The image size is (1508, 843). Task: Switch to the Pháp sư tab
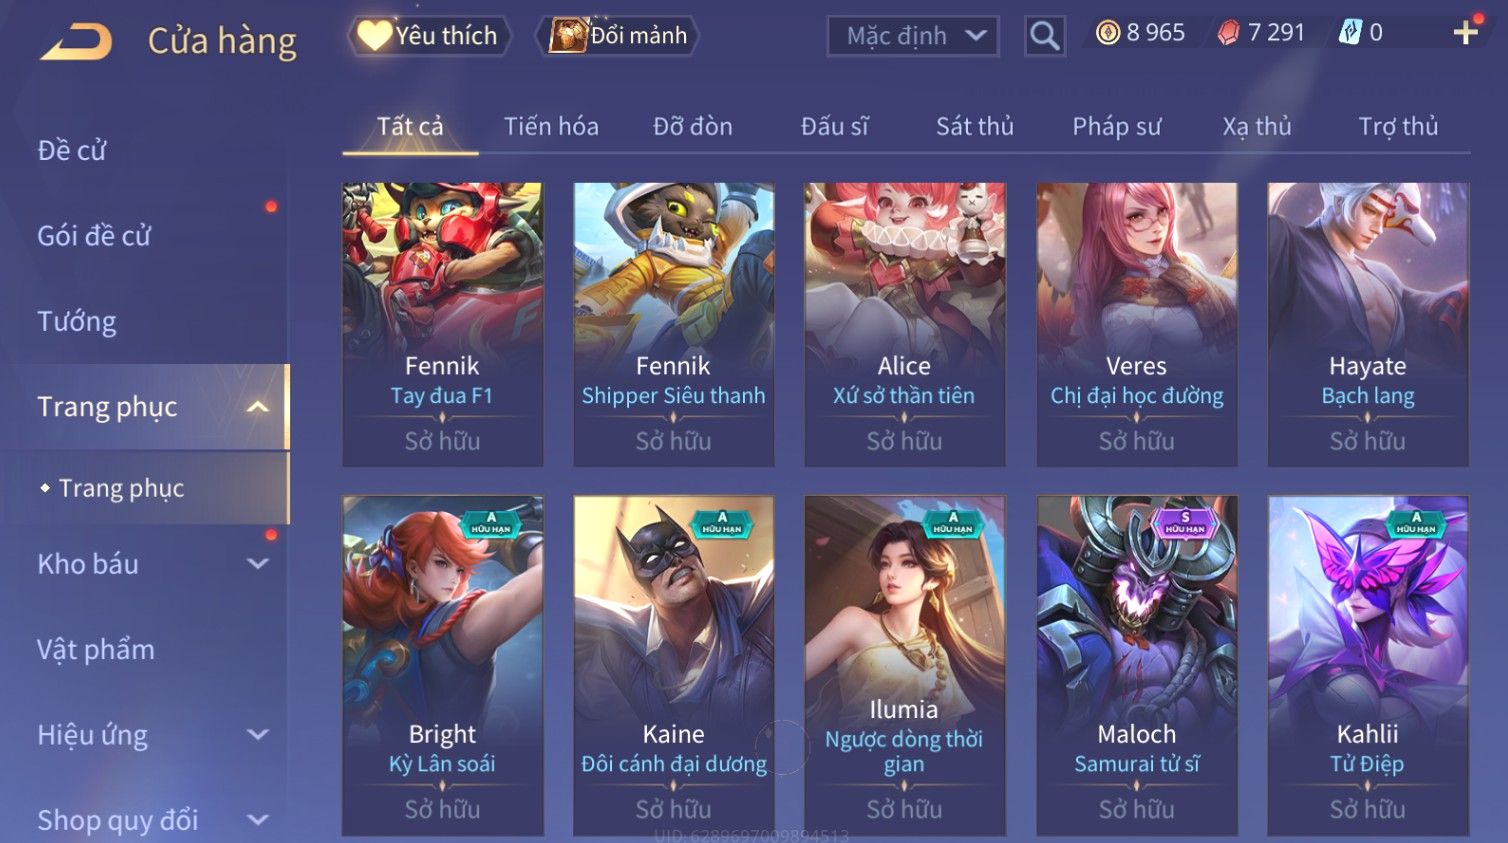coord(1116,127)
